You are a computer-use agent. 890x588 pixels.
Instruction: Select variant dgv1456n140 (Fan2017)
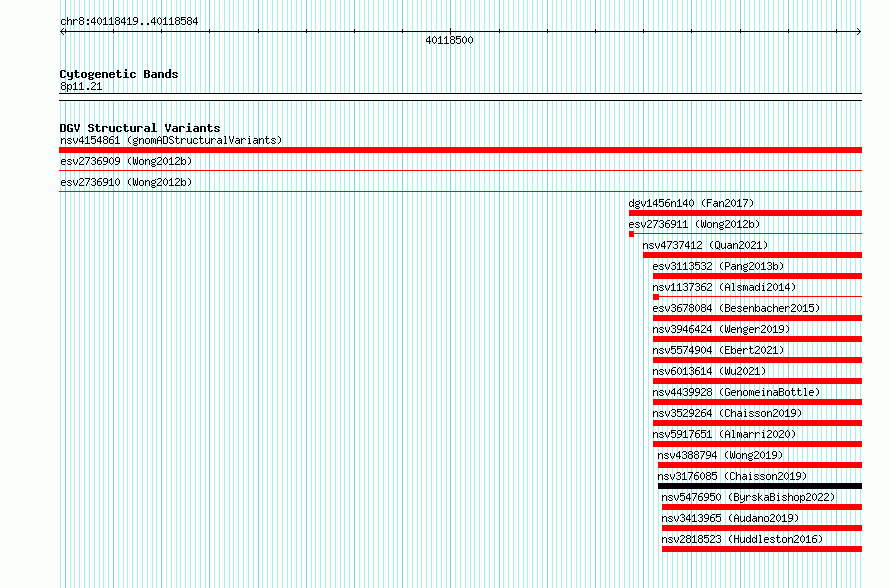[691, 203]
